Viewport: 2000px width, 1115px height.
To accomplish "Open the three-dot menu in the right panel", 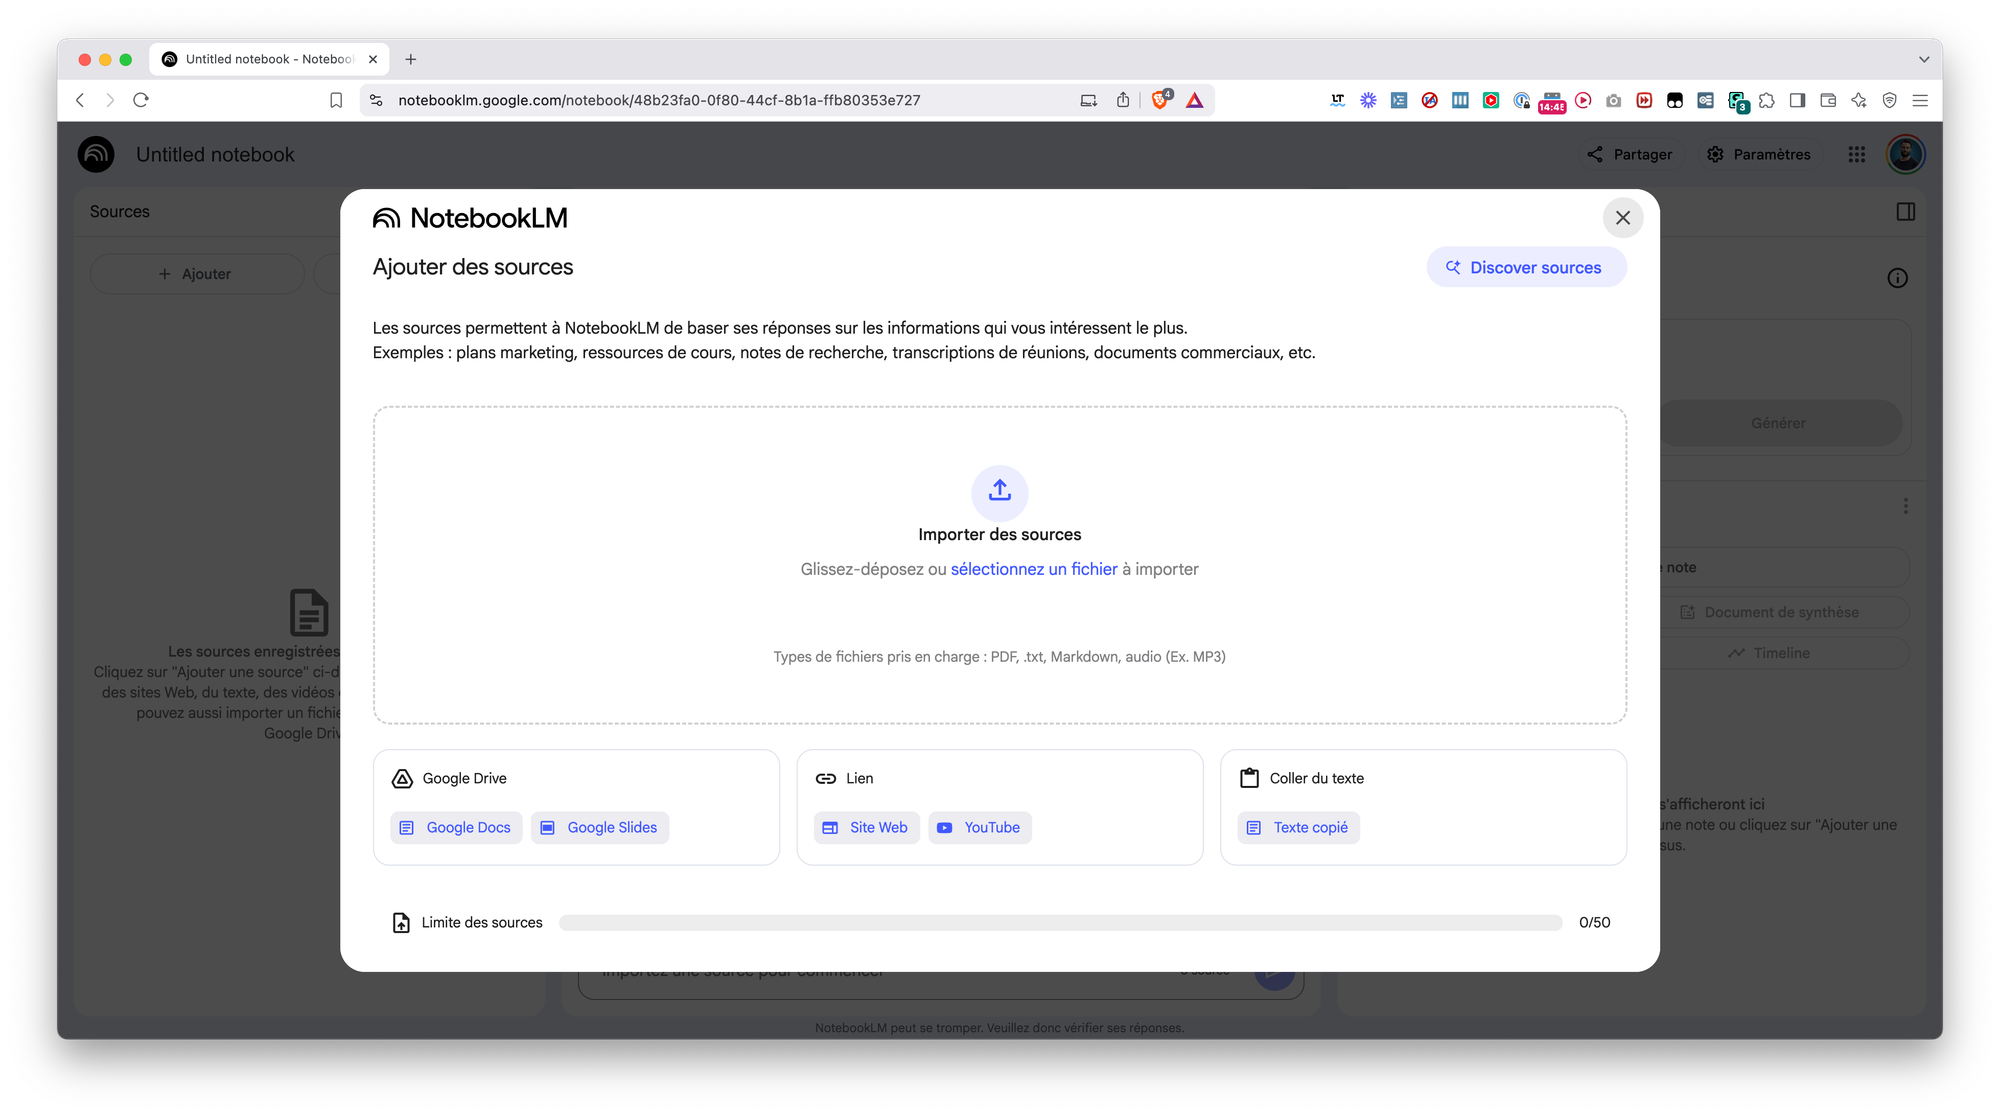I will pyautogui.click(x=1905, y=506).
